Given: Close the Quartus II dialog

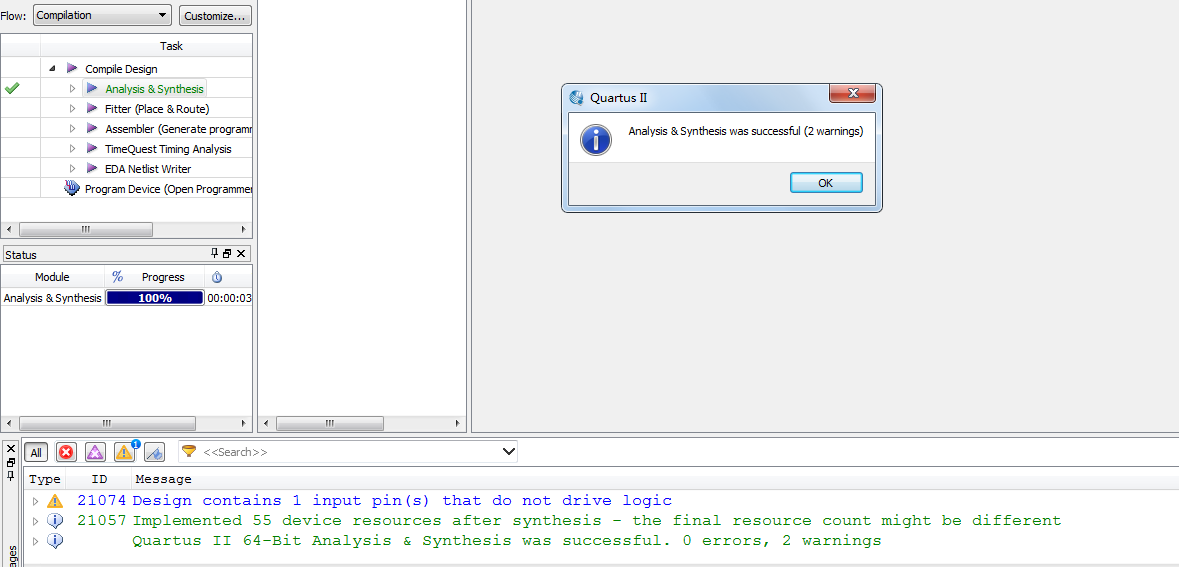Looking at the screenshot, I should [x=853, y=93].
